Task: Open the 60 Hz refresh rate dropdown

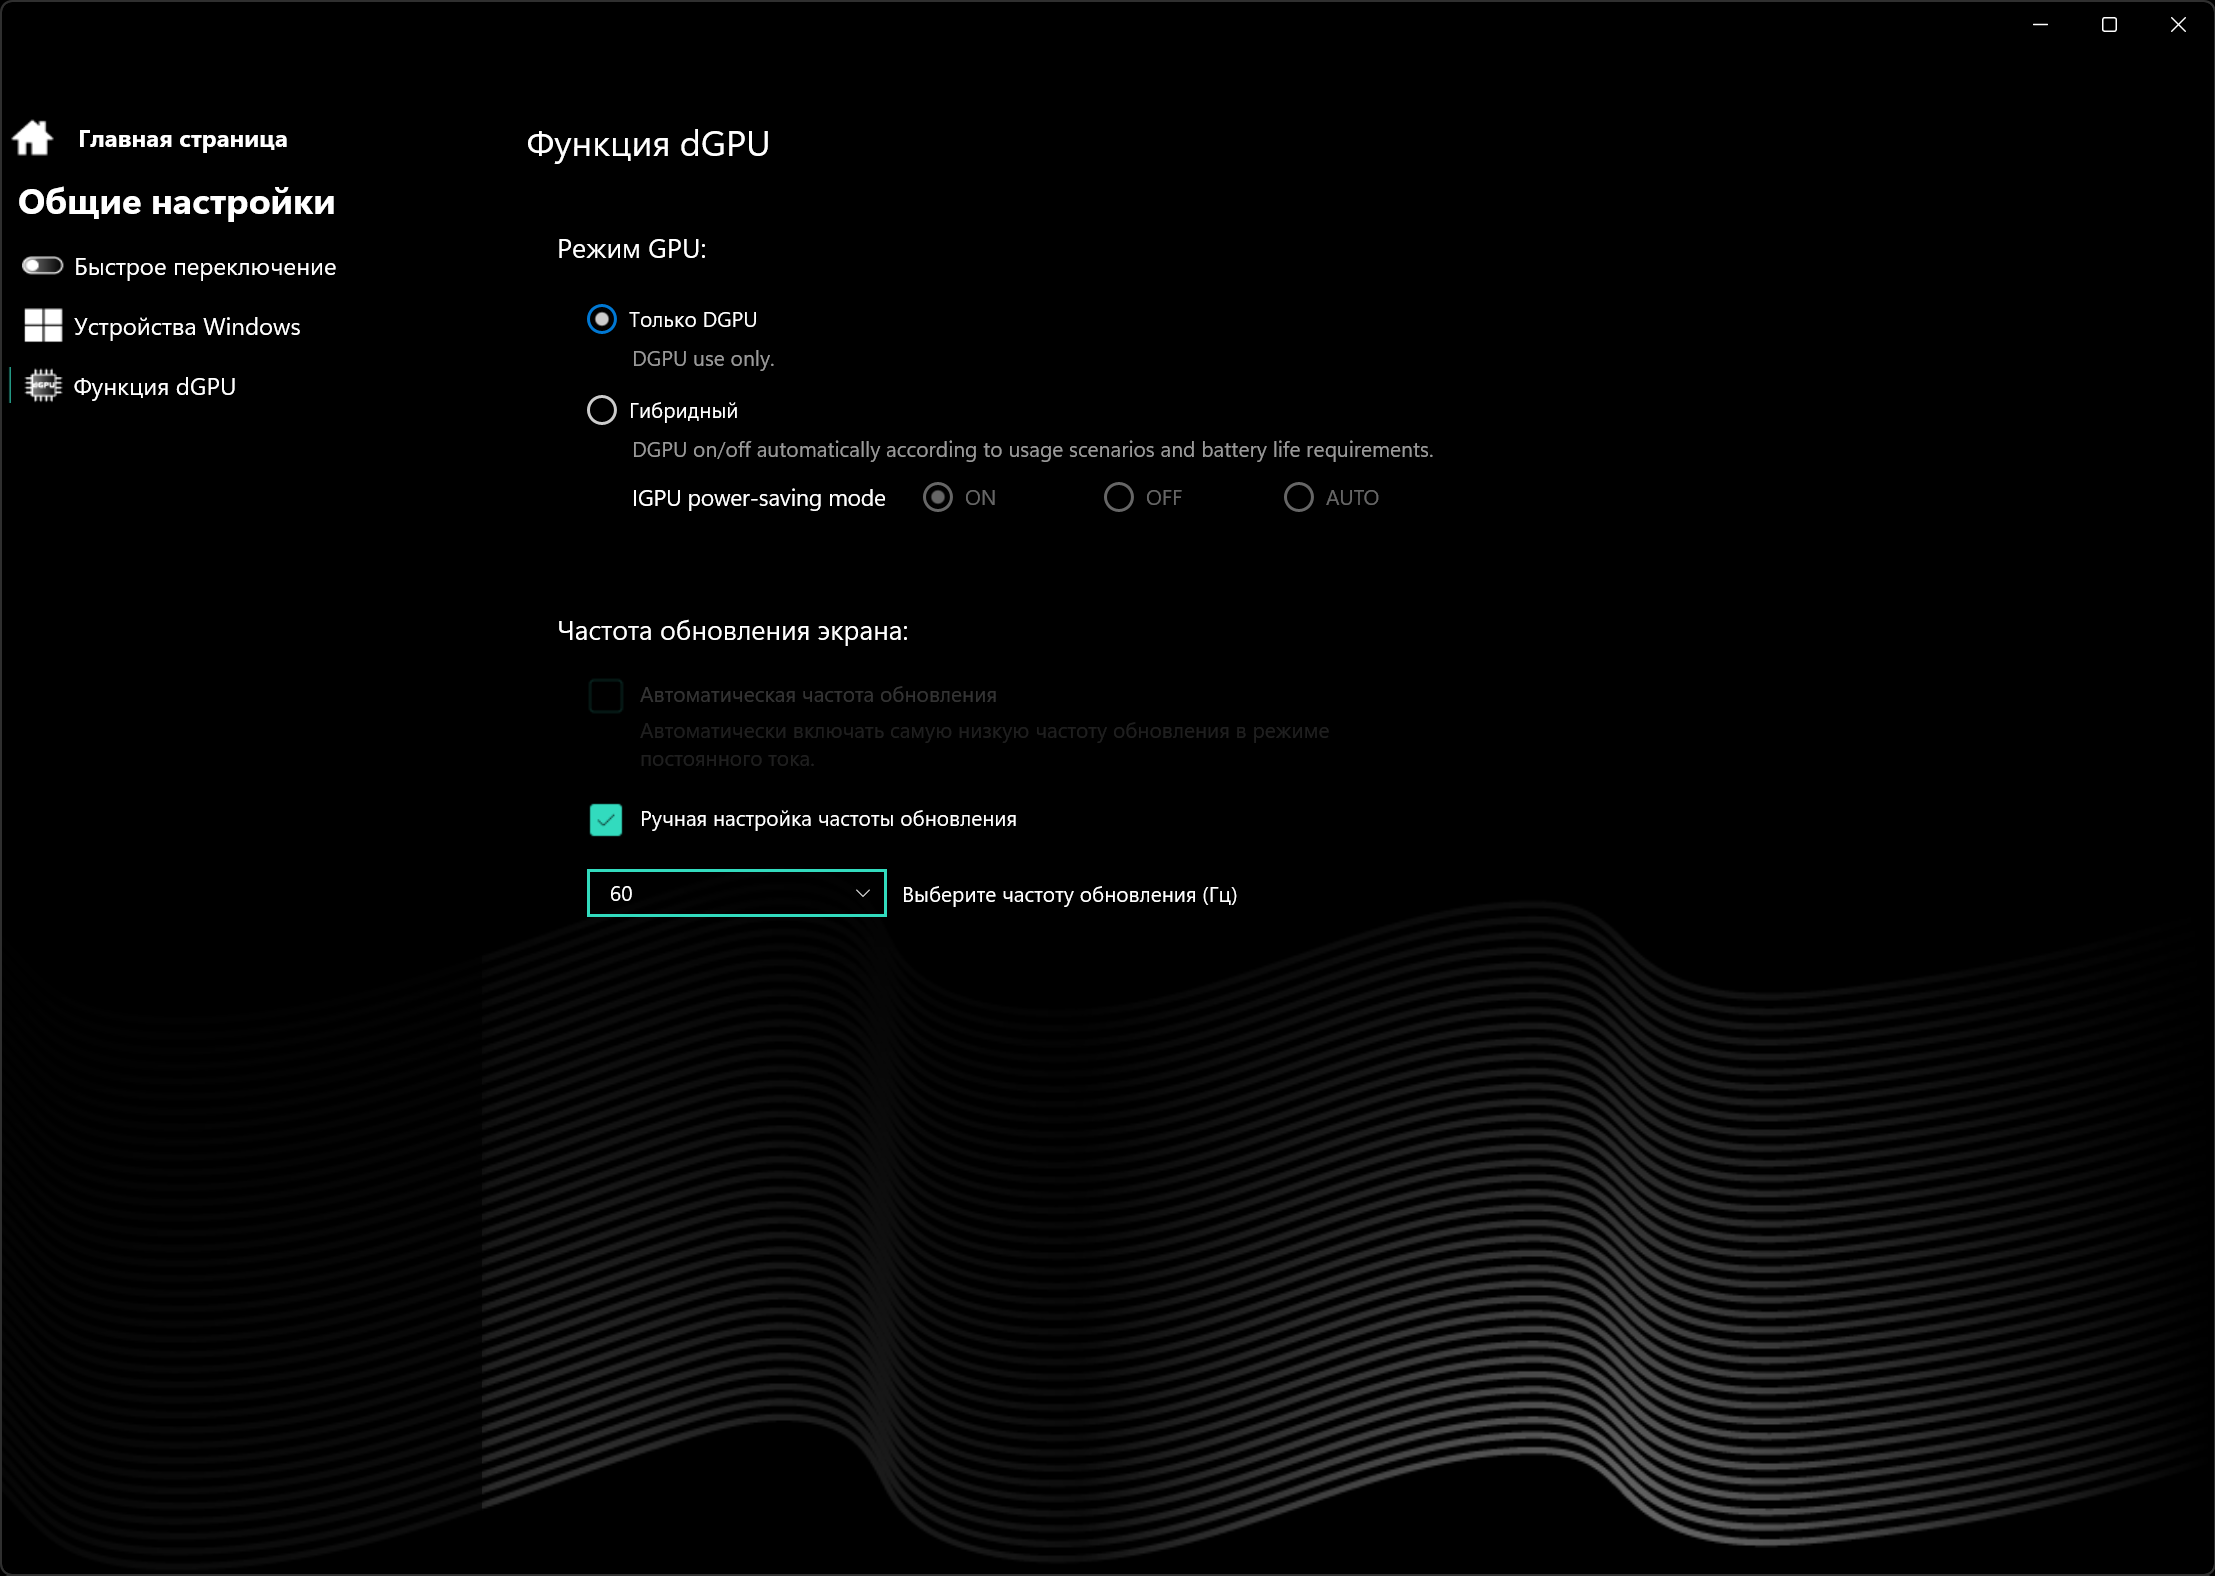Action: pyautogui.click(x=735, y=893)
